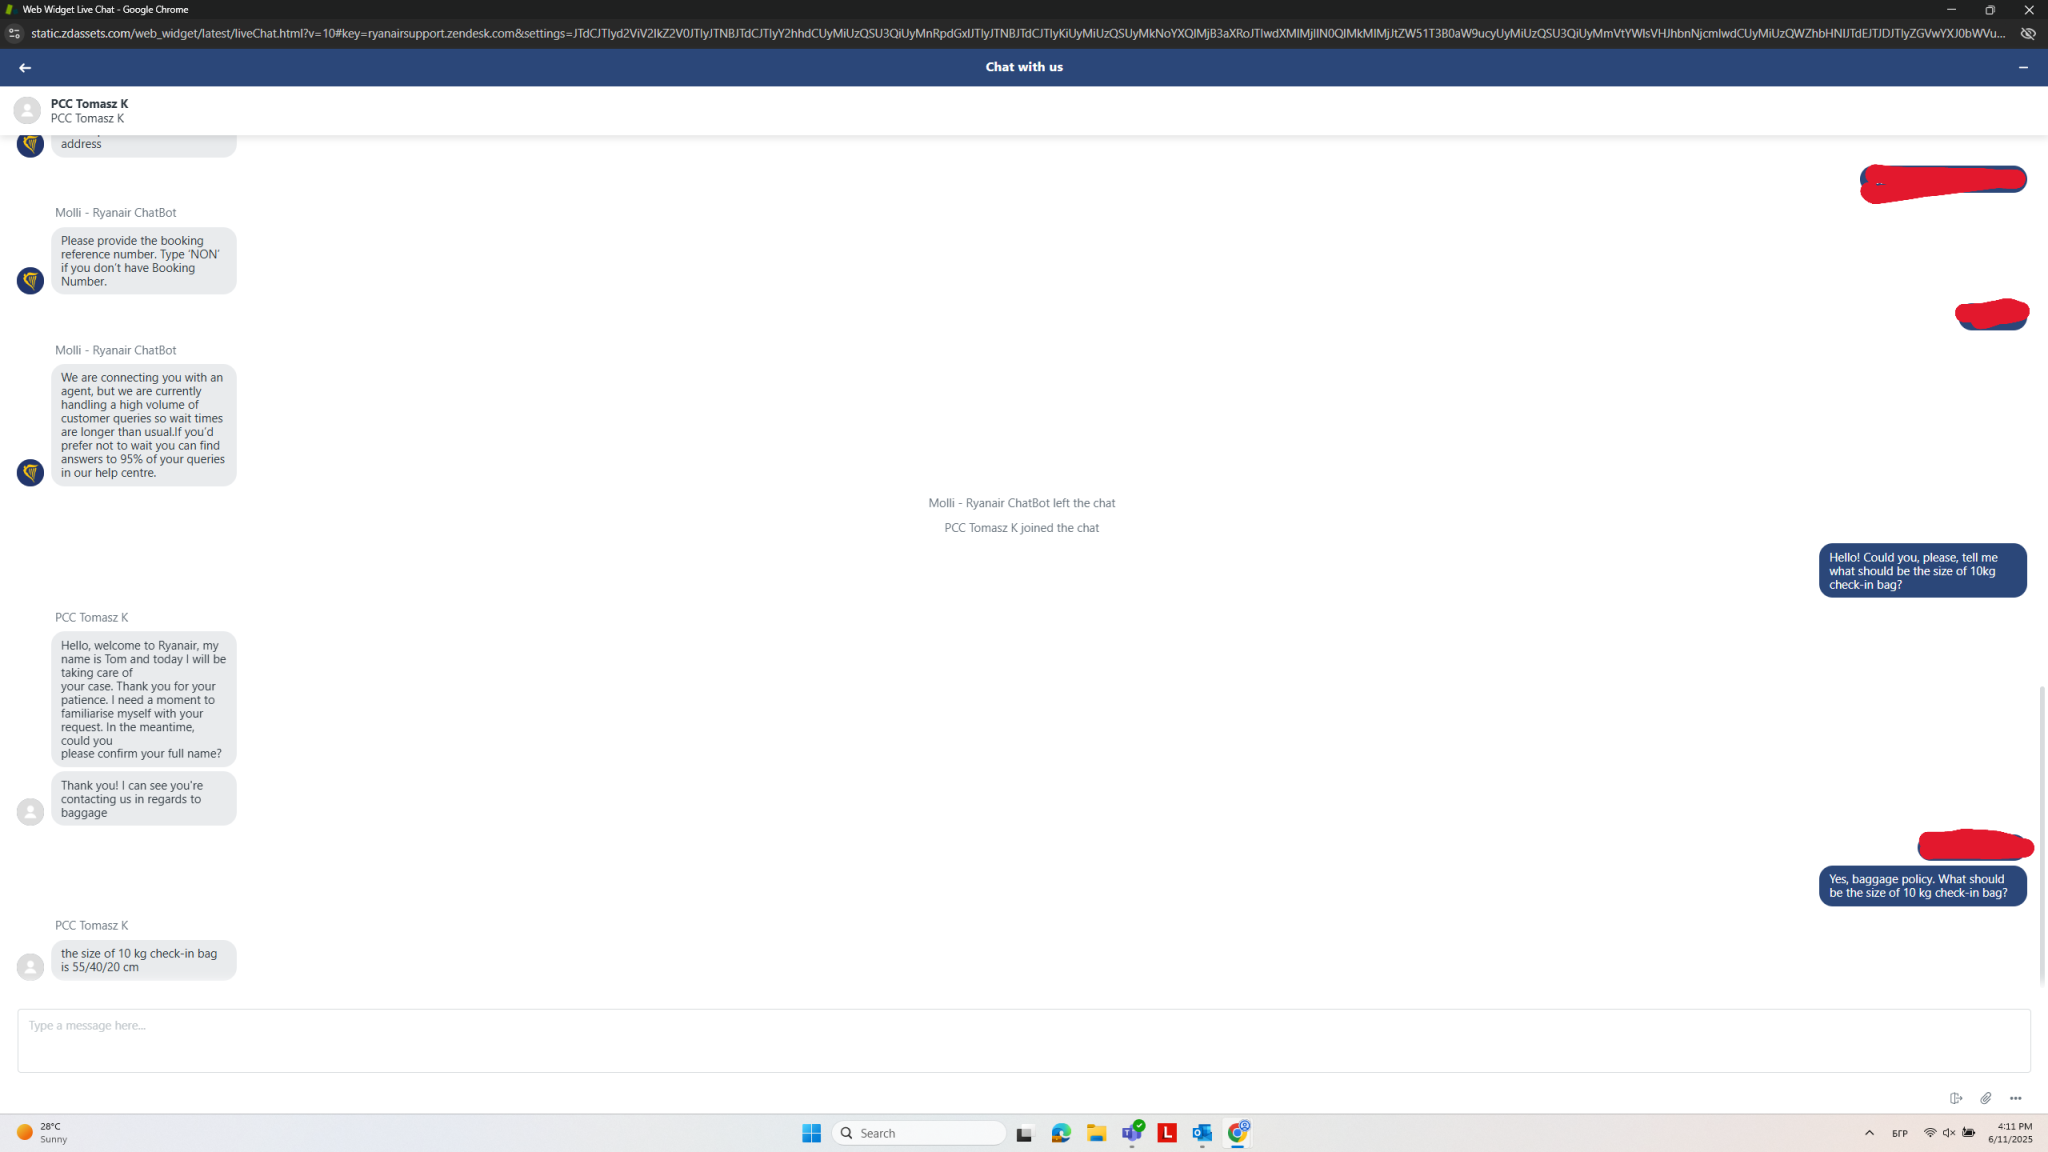Toggle the muted volume icon in the tray
The image size is (2048, 1152).
1949,1133
